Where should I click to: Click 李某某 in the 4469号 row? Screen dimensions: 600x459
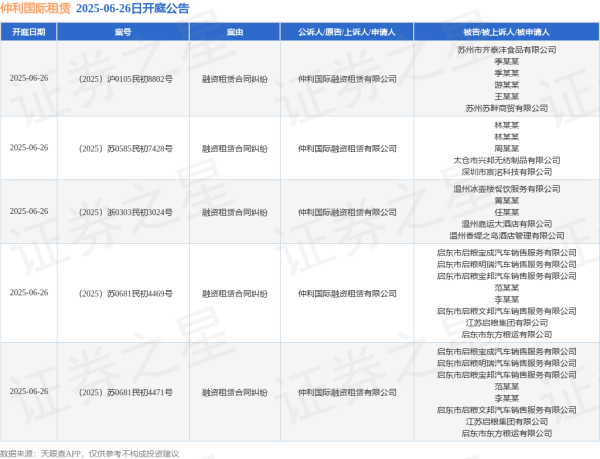(x=507, y=299)
